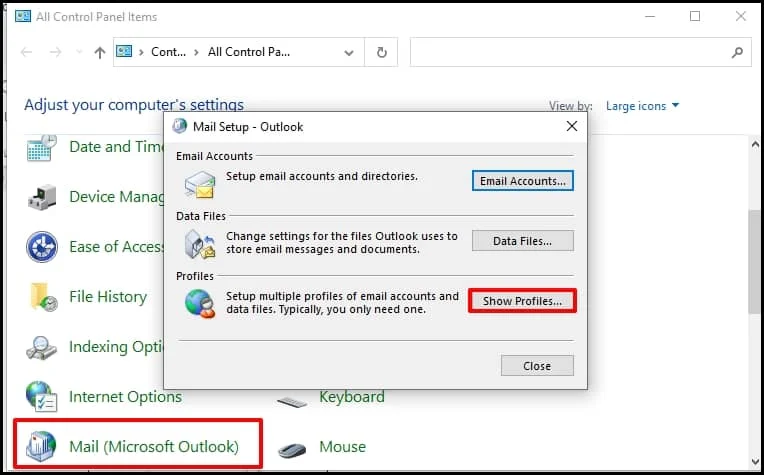Open recent locations dropdown arrow
The width and height of the screenshot is (764, 475).
(x=79, y=52)
